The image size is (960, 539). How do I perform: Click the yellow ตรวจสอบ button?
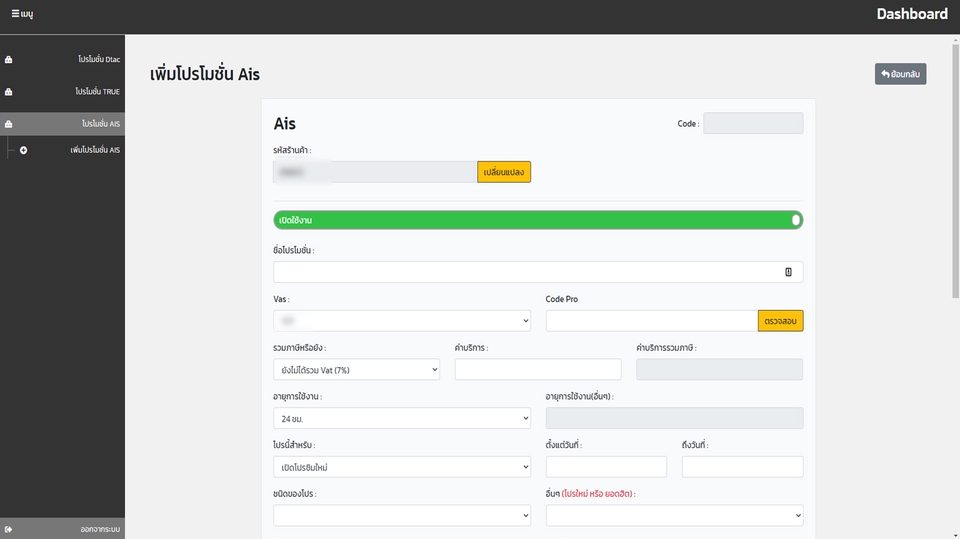coord(780,321)
